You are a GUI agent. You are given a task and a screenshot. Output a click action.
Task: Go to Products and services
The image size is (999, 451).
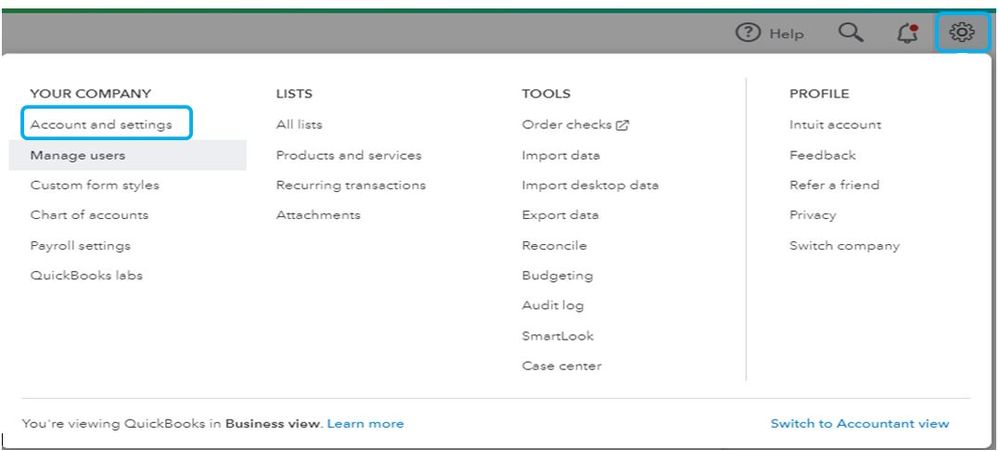(x=349, y=155)
